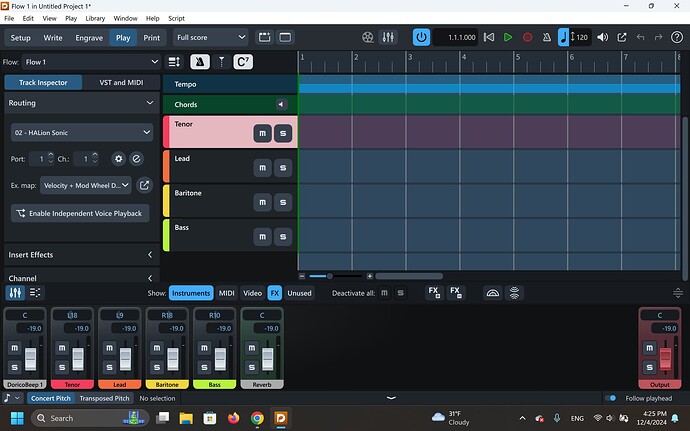The image size is (690, 431).
Task: Open the Mixer window icon in toolbar
Action: point(388,37)
